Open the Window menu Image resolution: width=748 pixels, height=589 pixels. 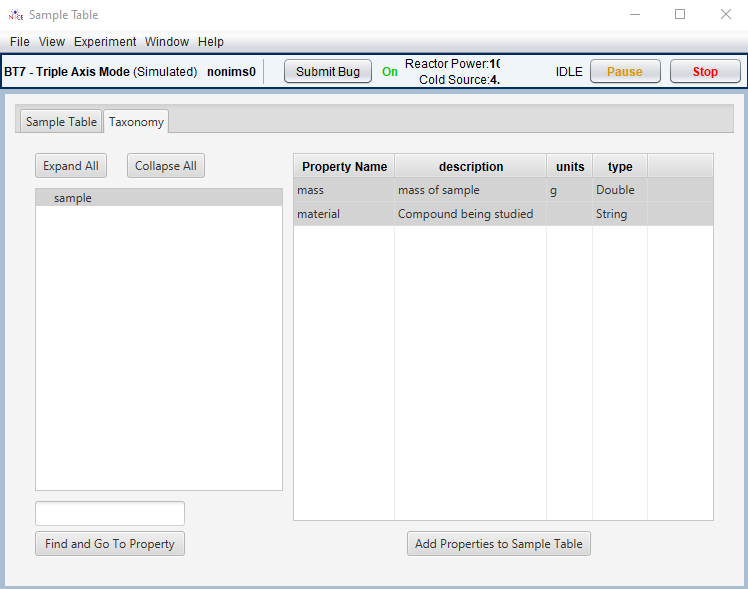tap(166, 42)
